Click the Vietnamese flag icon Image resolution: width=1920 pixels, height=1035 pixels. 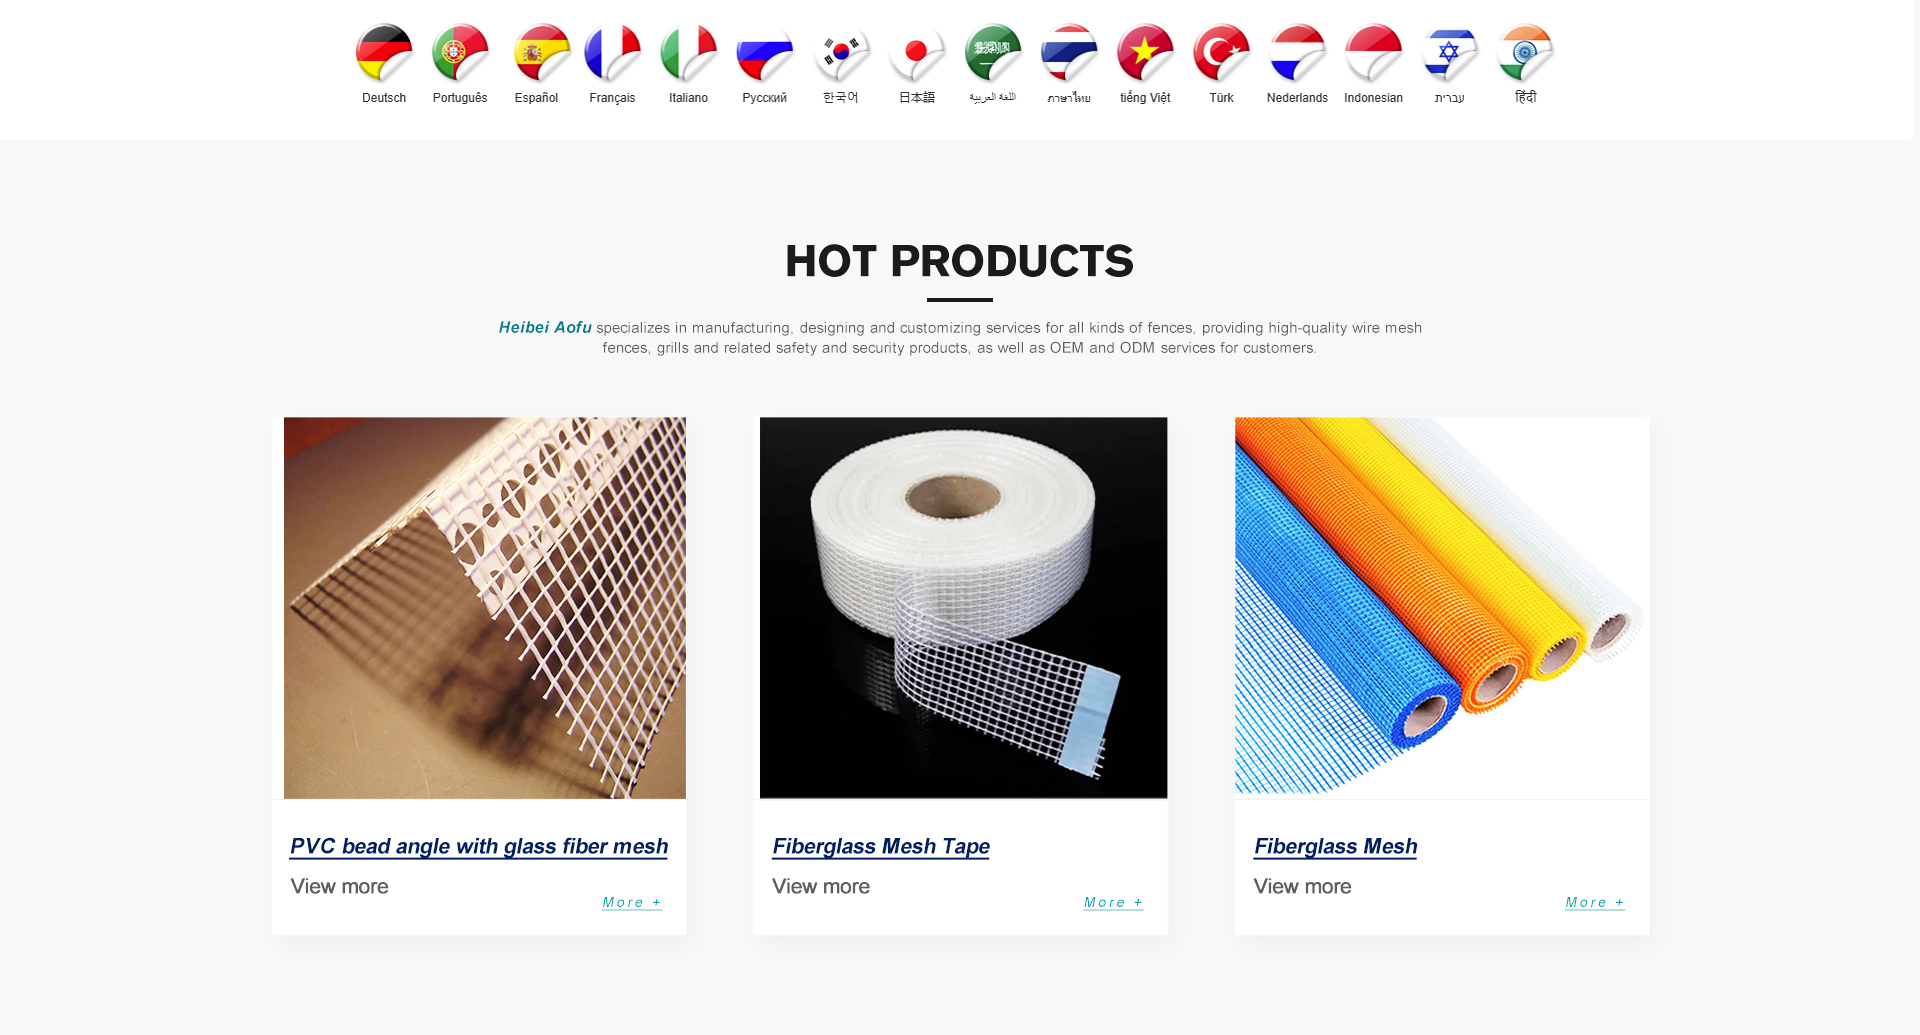1145,53
